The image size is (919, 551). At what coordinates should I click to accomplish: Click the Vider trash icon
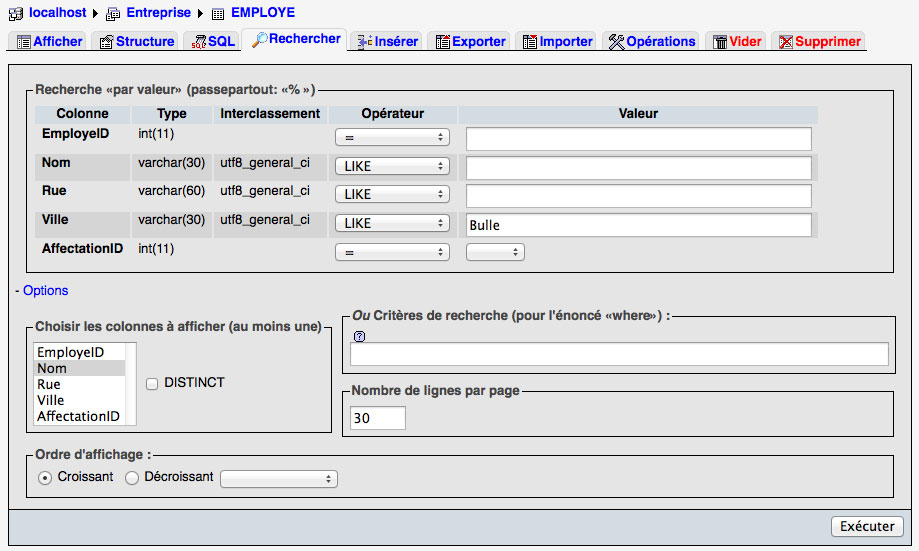tap(720, 42)
